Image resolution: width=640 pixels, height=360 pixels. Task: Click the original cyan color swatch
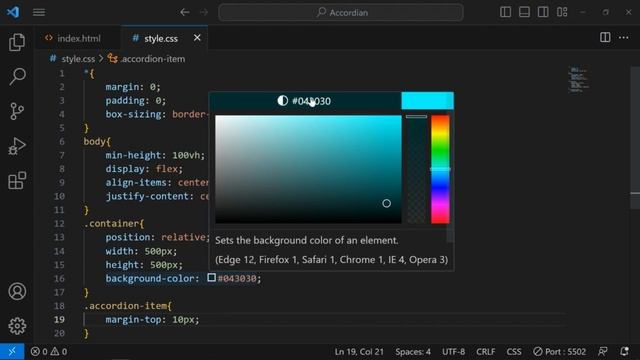tap(427, 101)
